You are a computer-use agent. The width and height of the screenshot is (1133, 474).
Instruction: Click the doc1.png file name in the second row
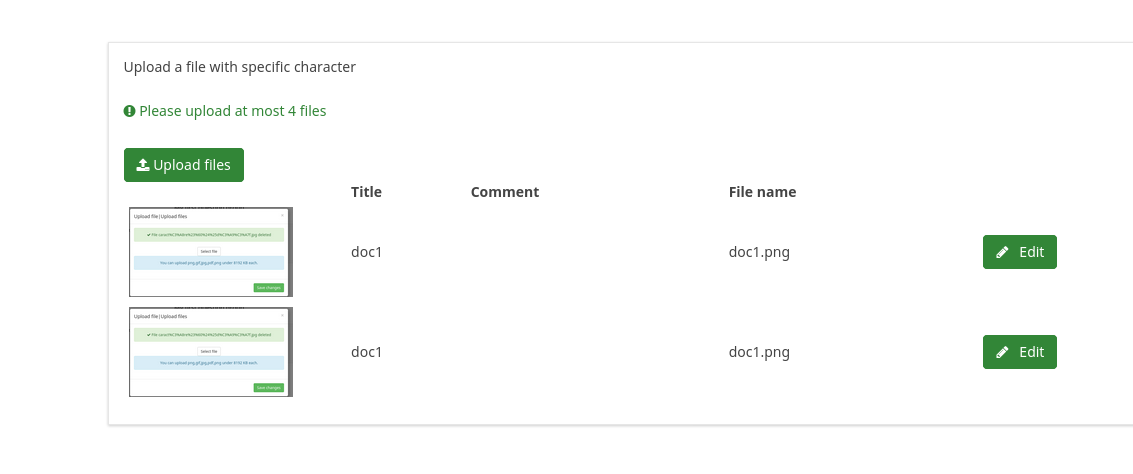point(759,352)
